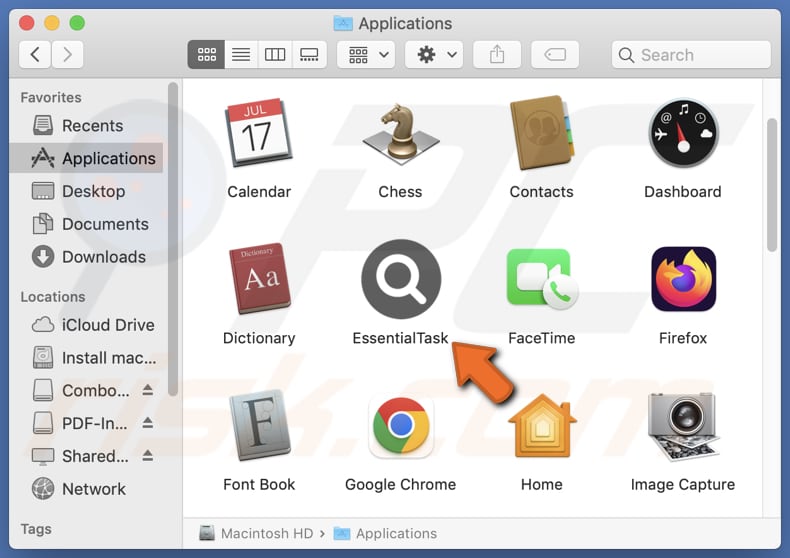
Task: Click the Google Chrome label text
Action: click(x=401, y=484)
